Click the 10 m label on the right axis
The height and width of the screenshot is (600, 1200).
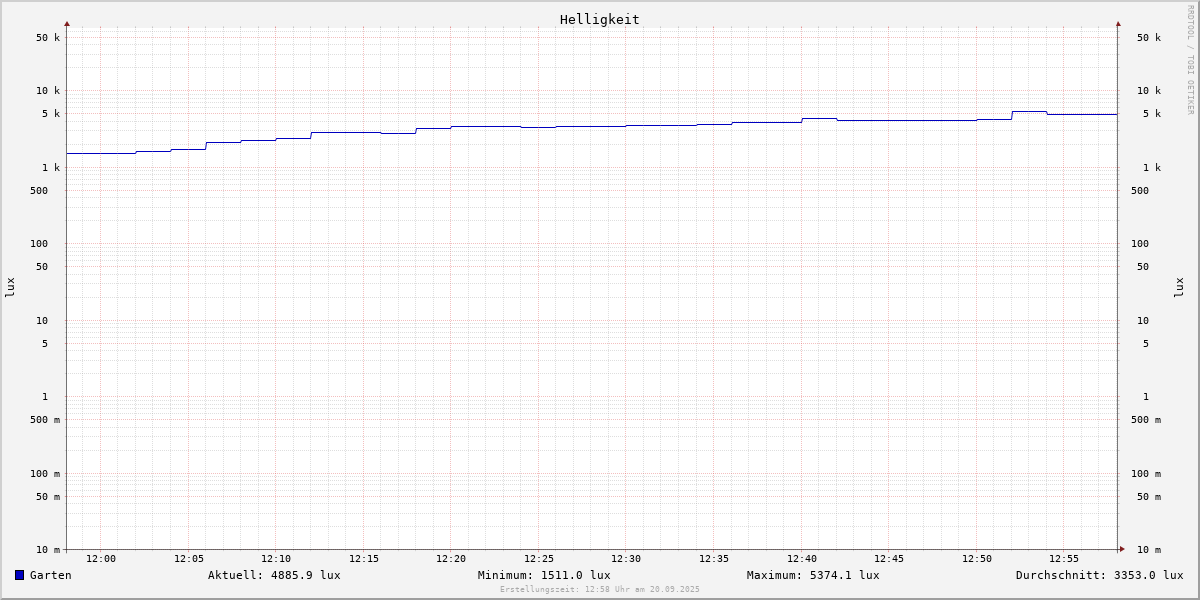pyautogui.click(x=1148, y=550)
